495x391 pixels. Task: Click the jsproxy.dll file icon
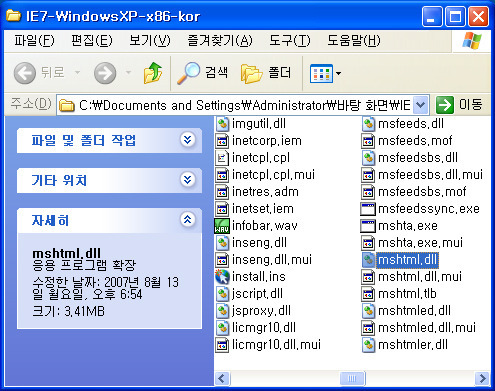click(222, 311)
